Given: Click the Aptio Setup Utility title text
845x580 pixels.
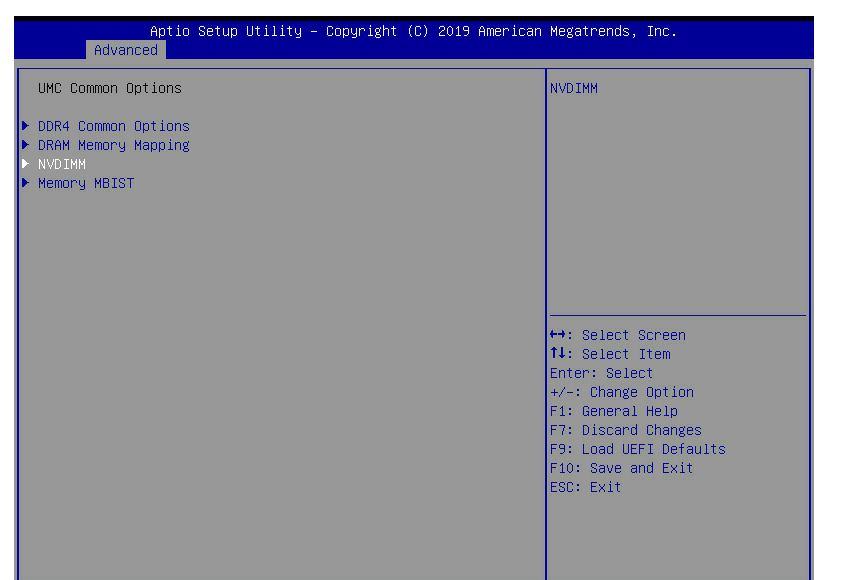Looking at the screenshot, I should click(413, 31).
